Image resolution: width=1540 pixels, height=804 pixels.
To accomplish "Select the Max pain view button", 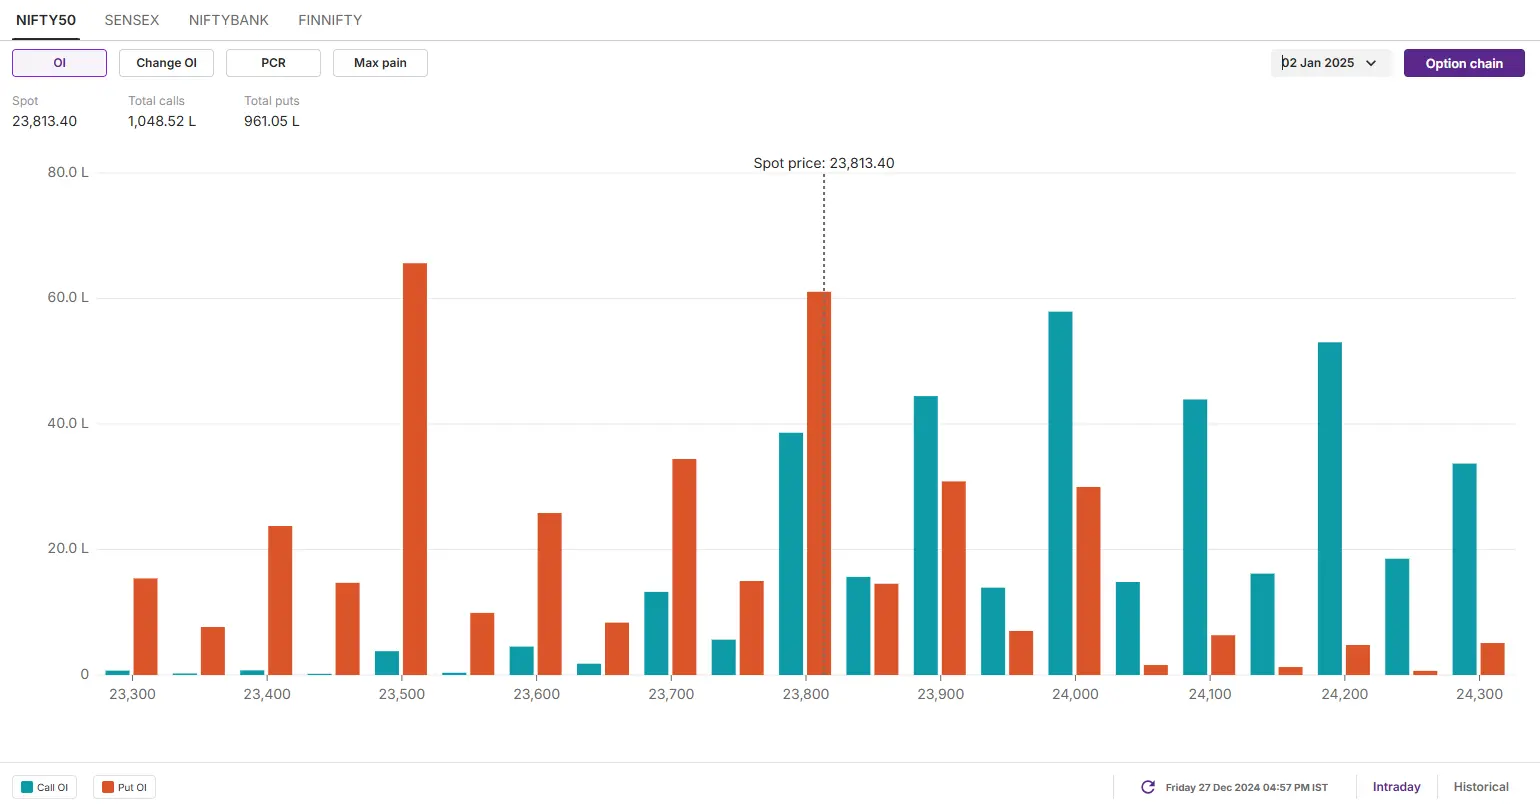I will click(380, 63).
